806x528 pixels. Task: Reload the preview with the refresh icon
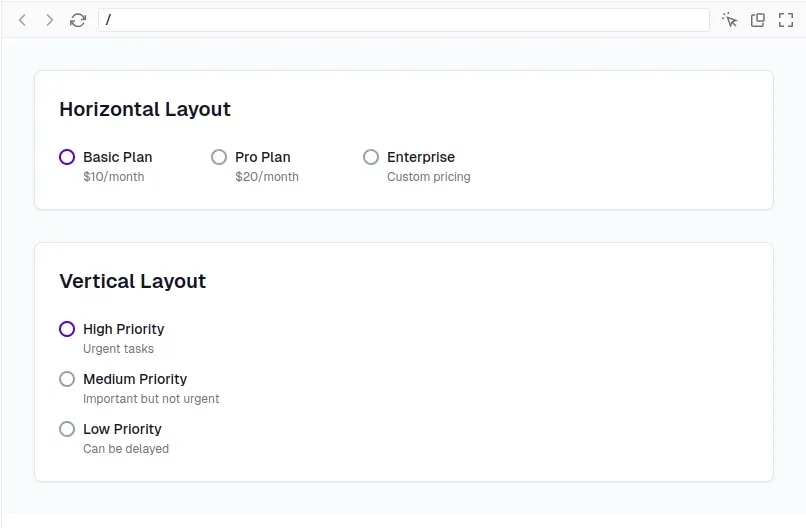pos(78,20)
